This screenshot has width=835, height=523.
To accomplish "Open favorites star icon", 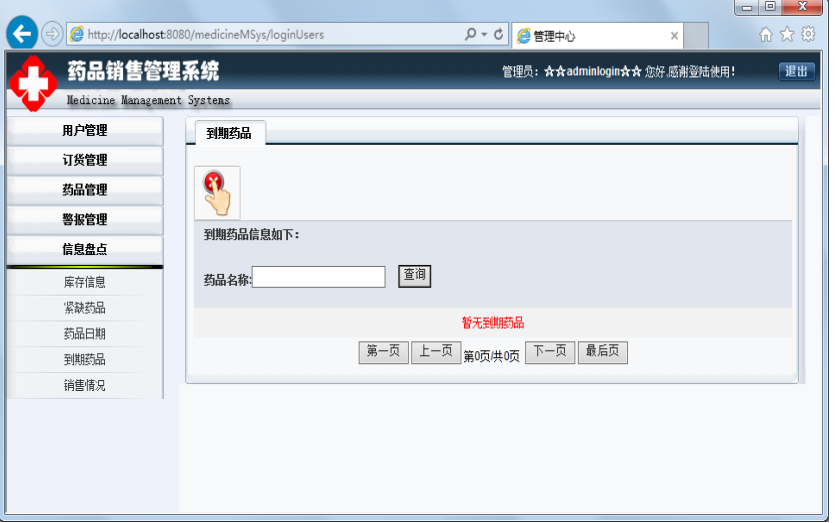I will click(x=787, y=35).
